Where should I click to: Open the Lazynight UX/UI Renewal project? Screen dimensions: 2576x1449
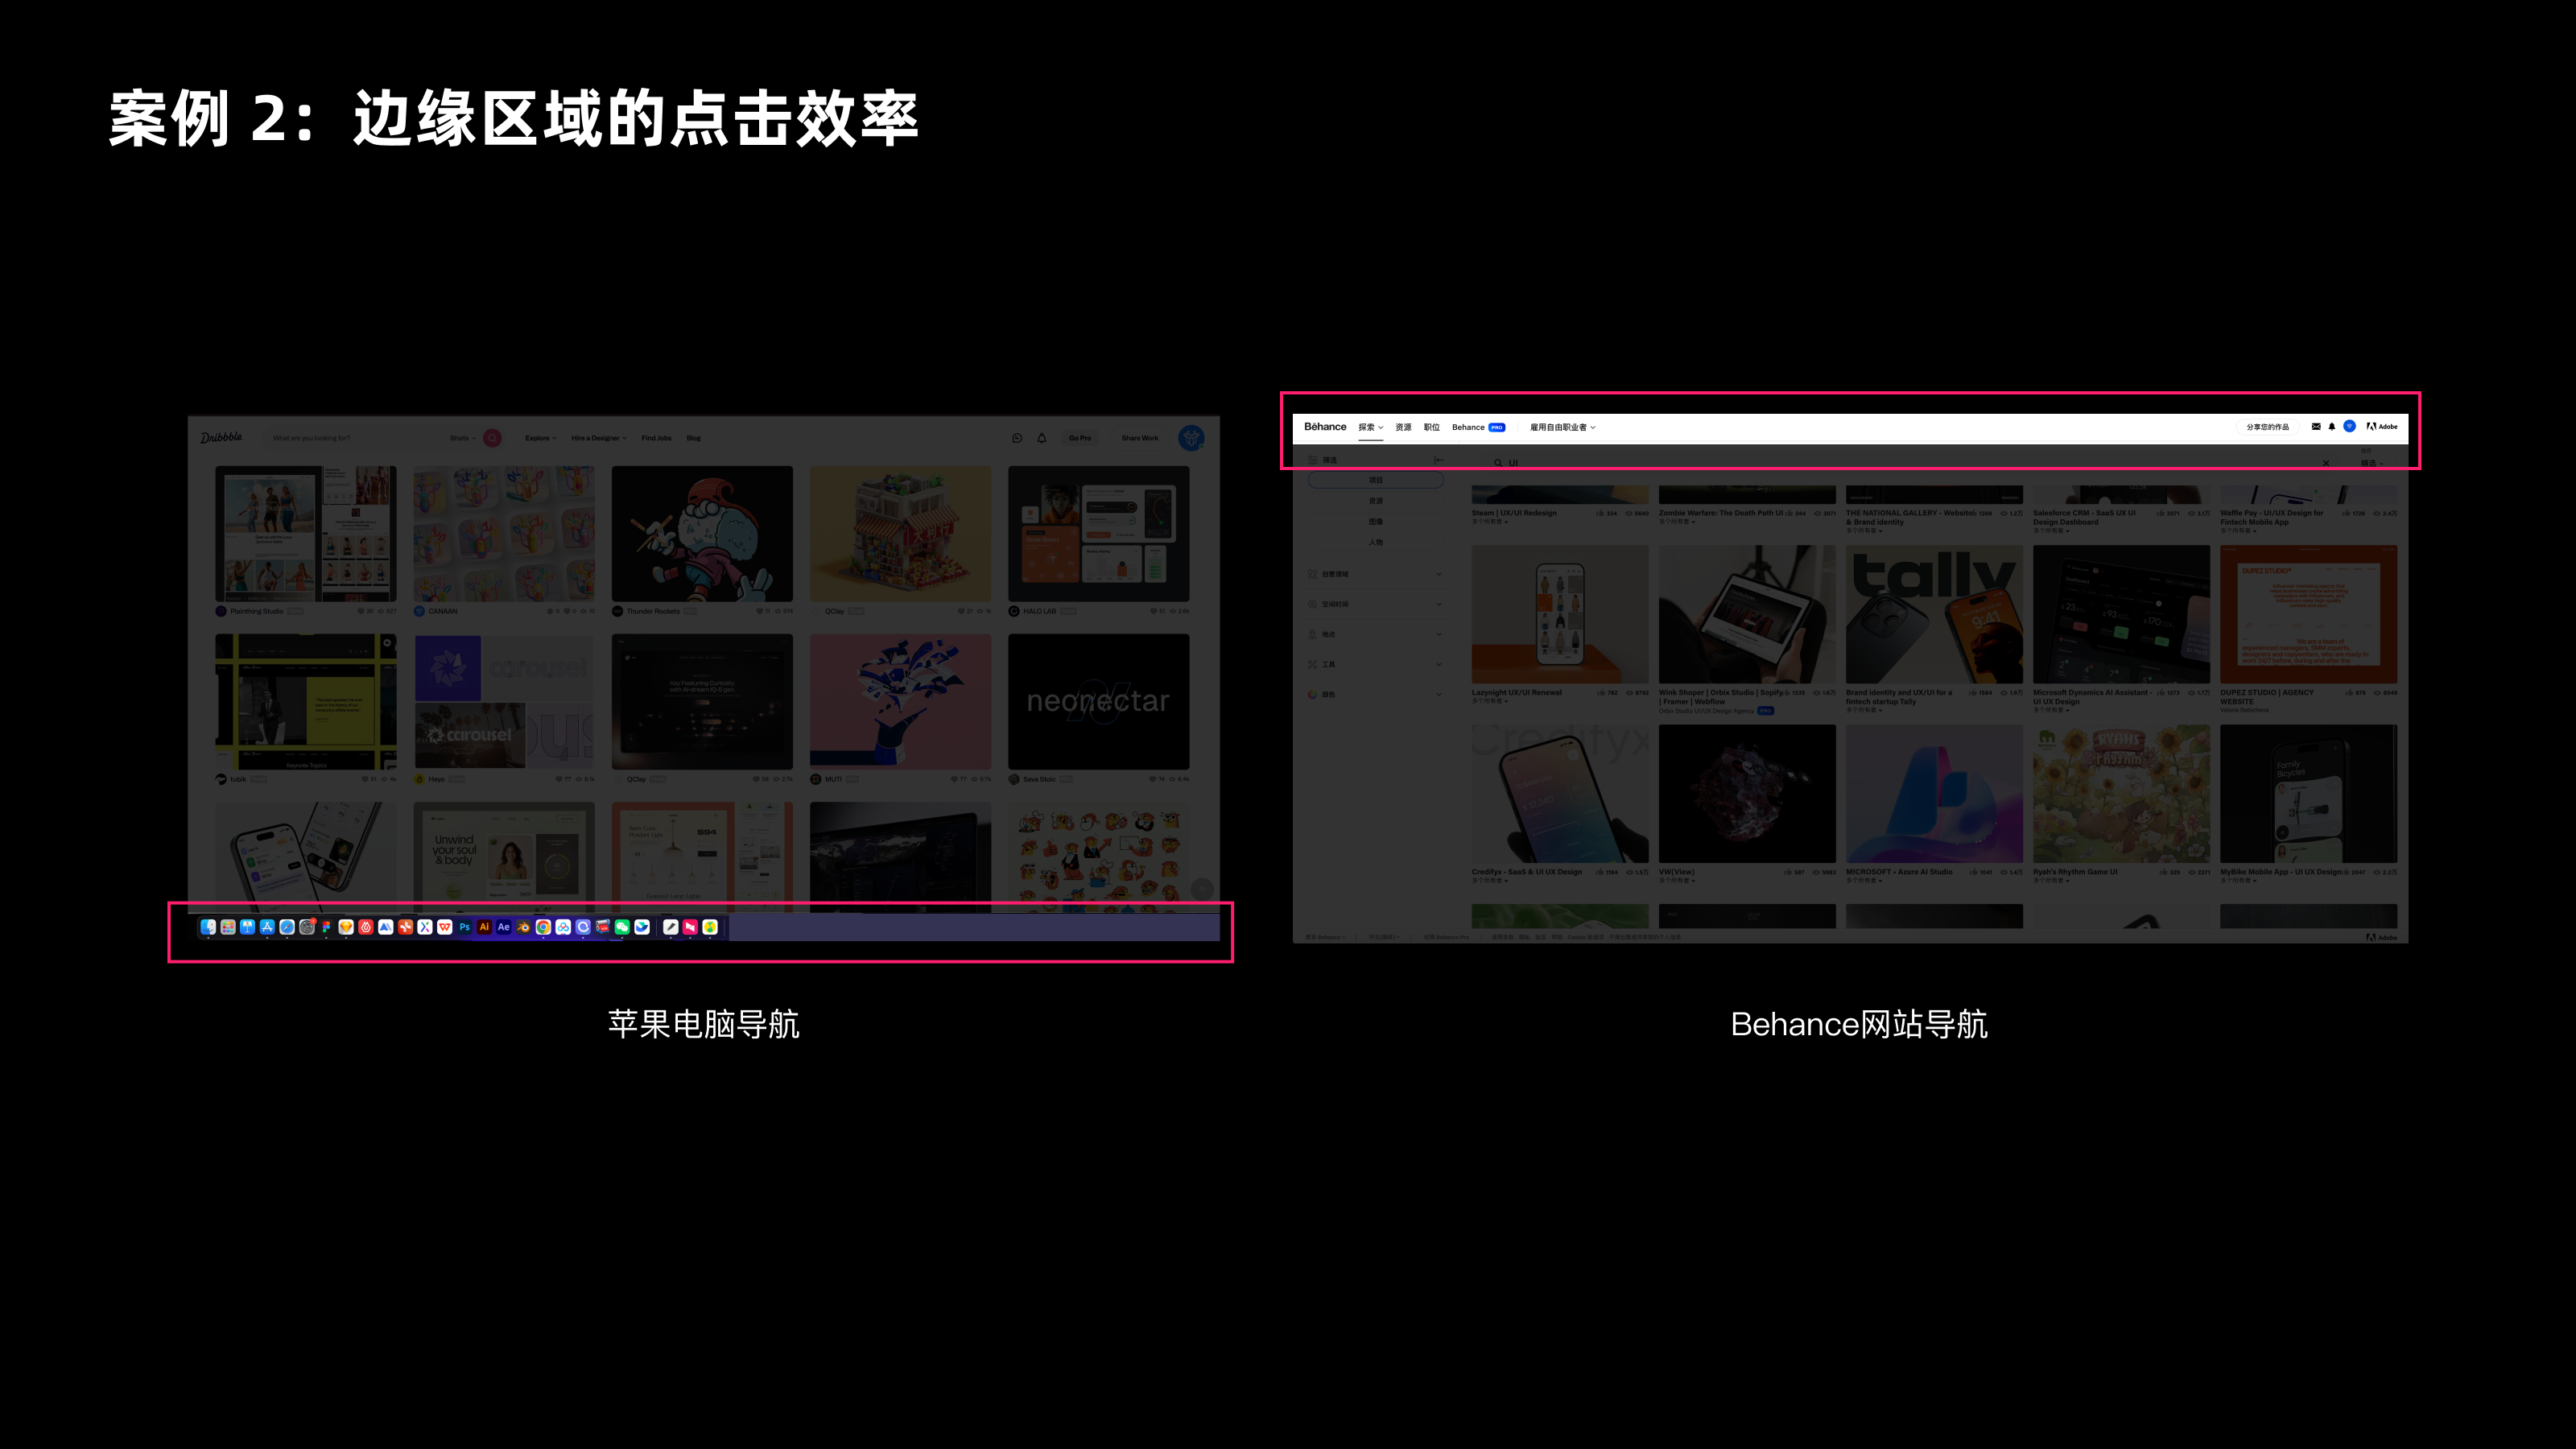pos(1560,614)
